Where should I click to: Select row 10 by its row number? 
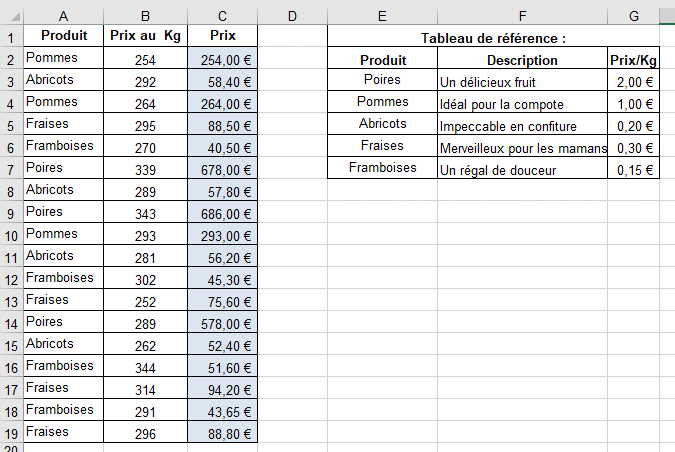(11, 234)
